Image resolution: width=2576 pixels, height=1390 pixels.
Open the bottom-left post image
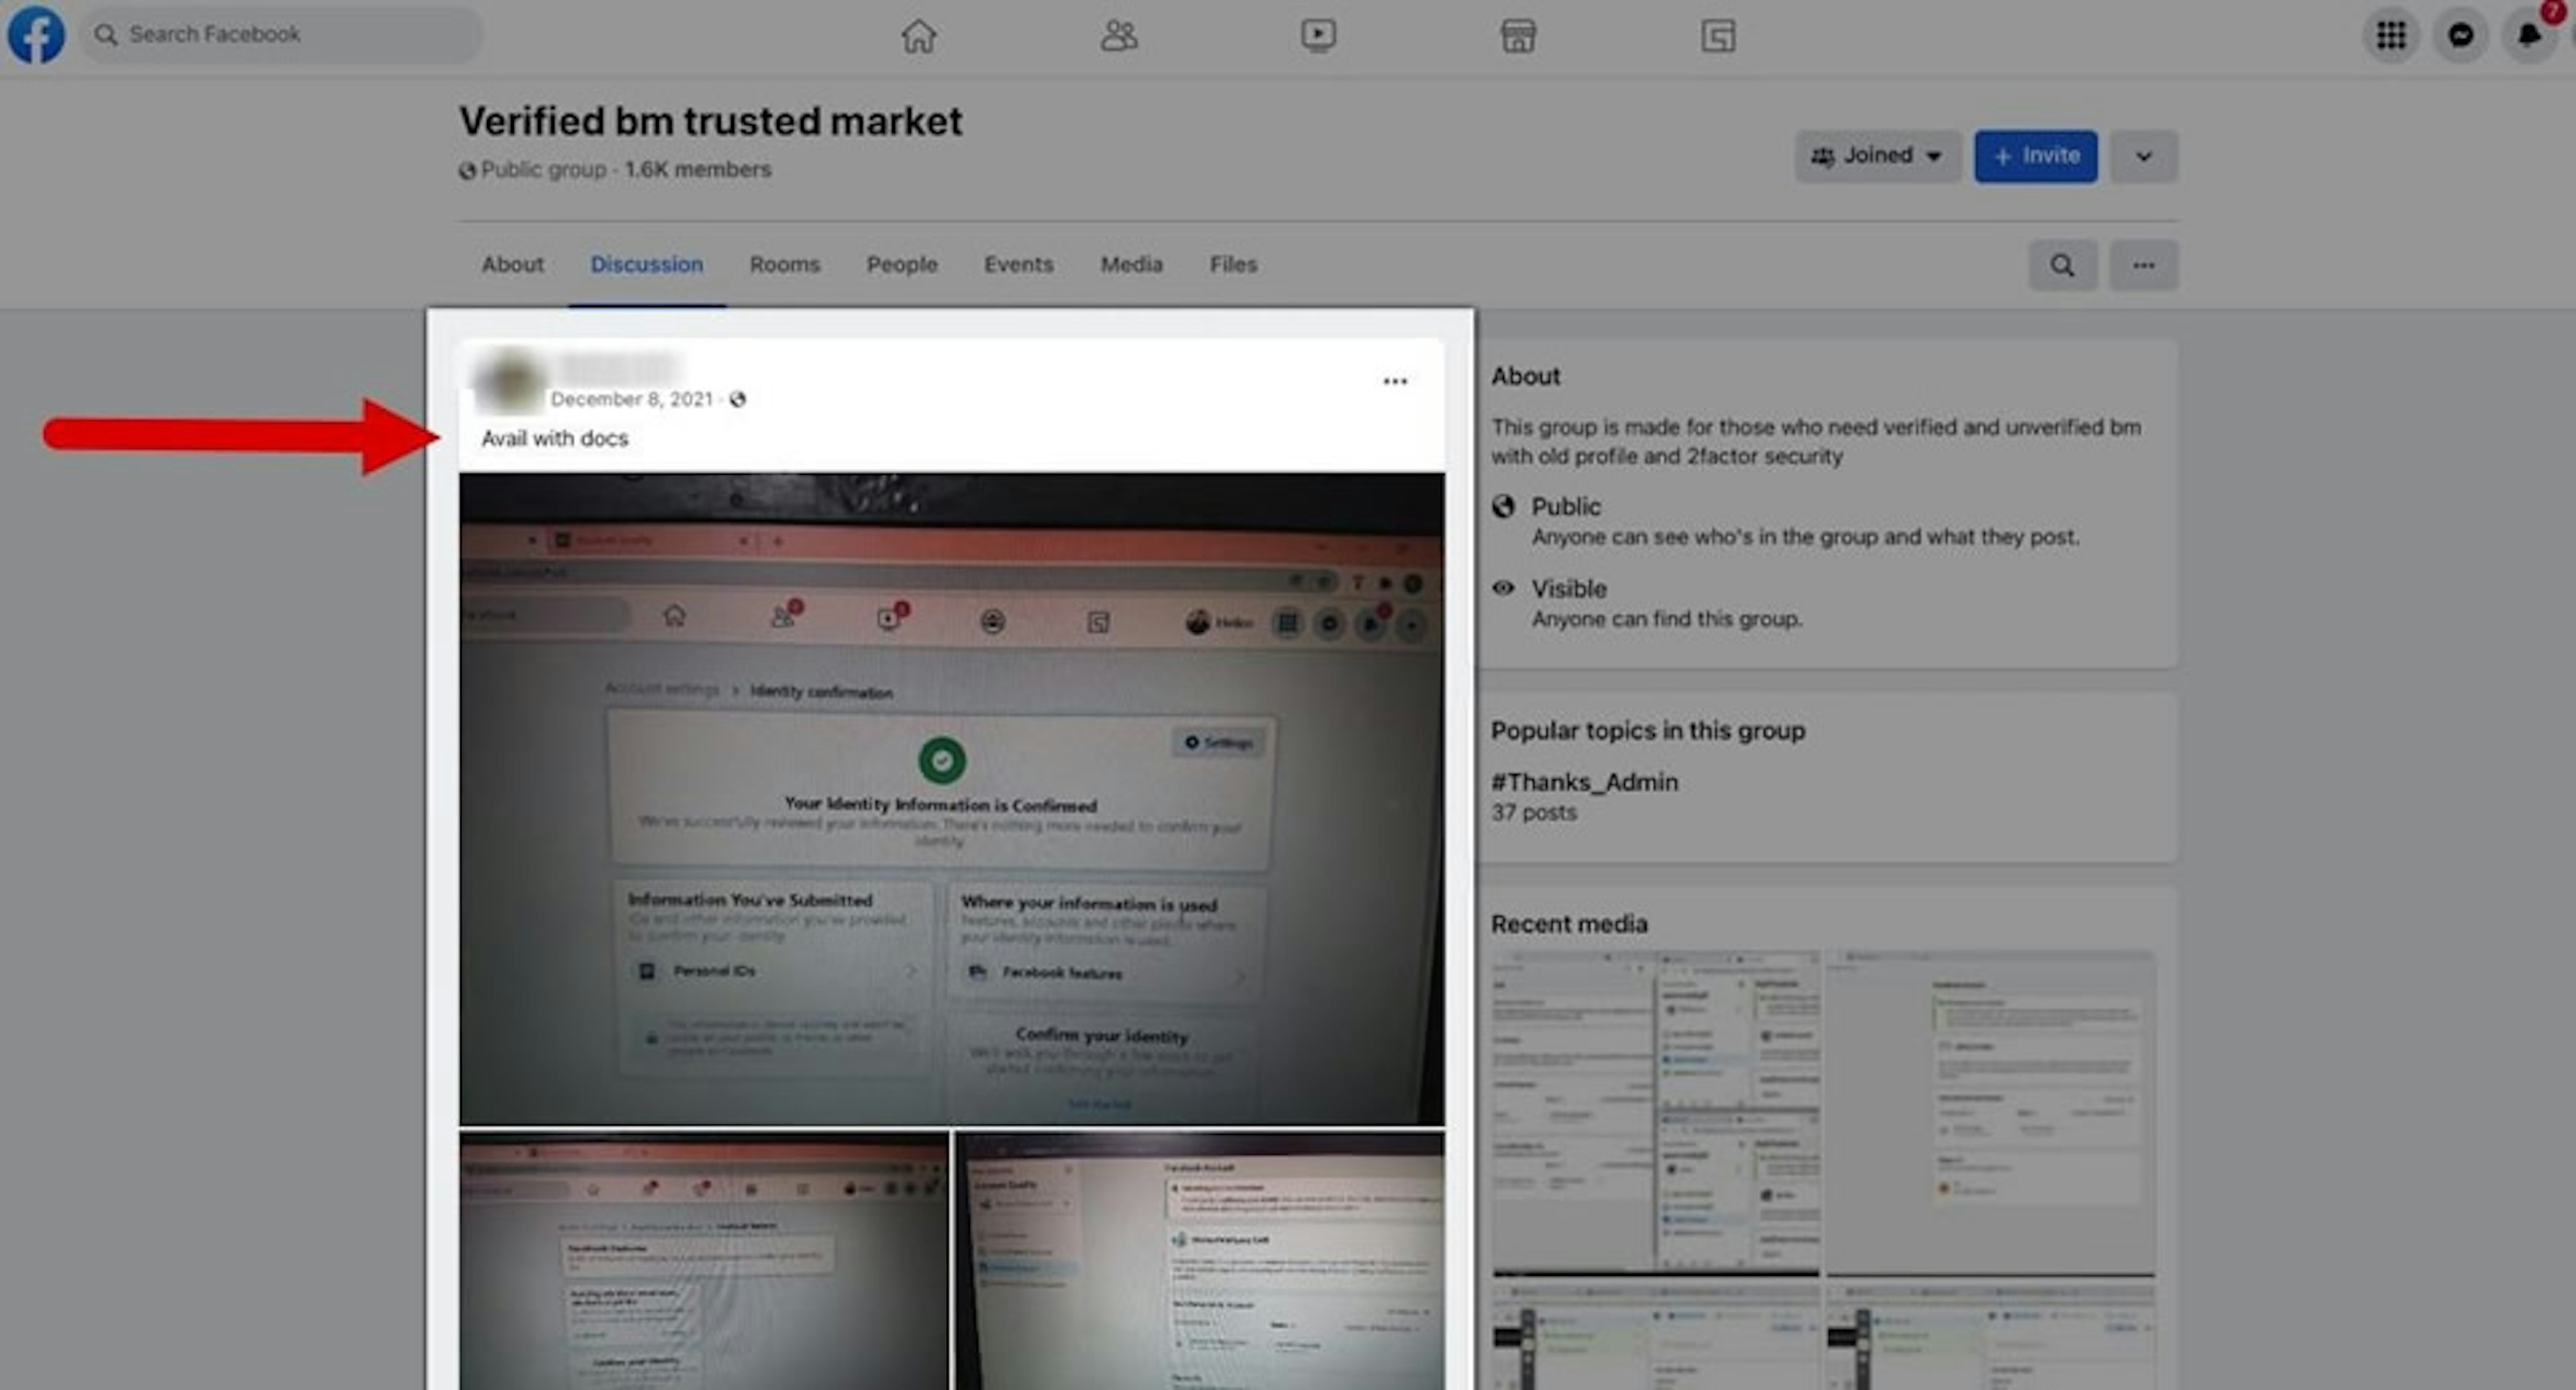(x=704, y=1260)
